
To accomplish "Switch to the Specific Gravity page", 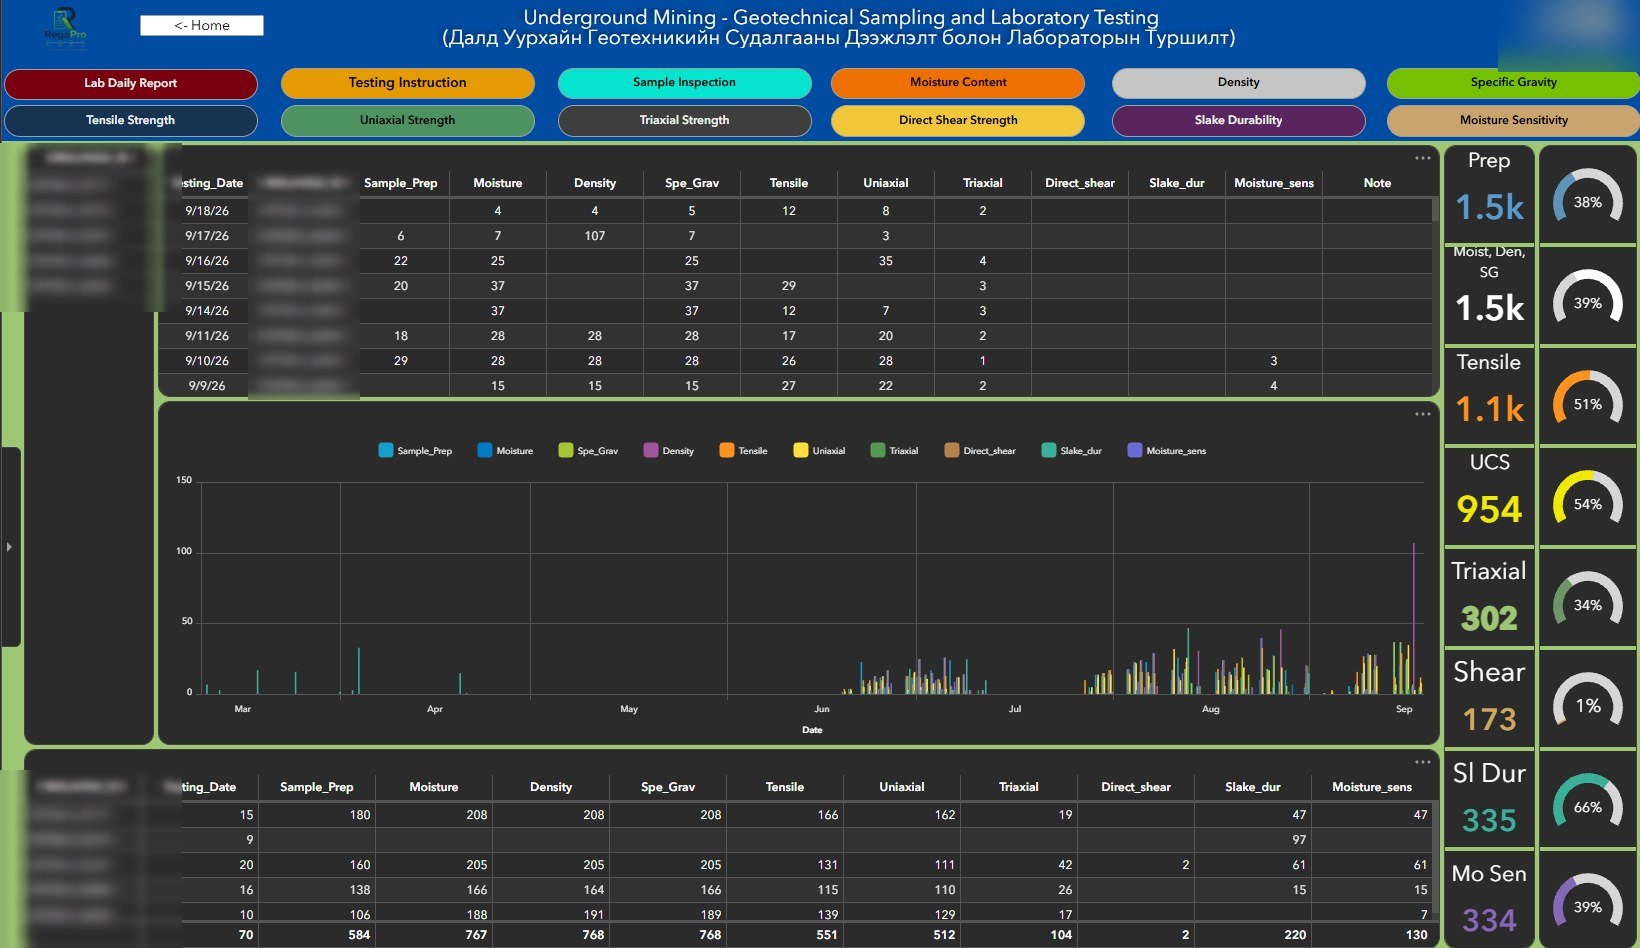I will pos(1513,83).
